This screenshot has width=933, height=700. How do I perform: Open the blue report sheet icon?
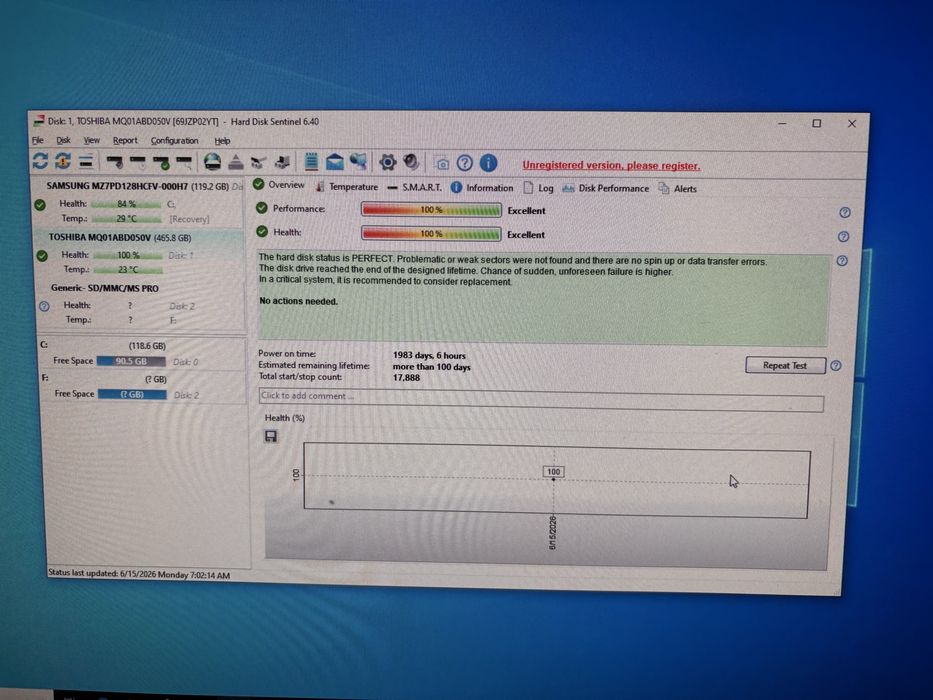click(311, 162)
